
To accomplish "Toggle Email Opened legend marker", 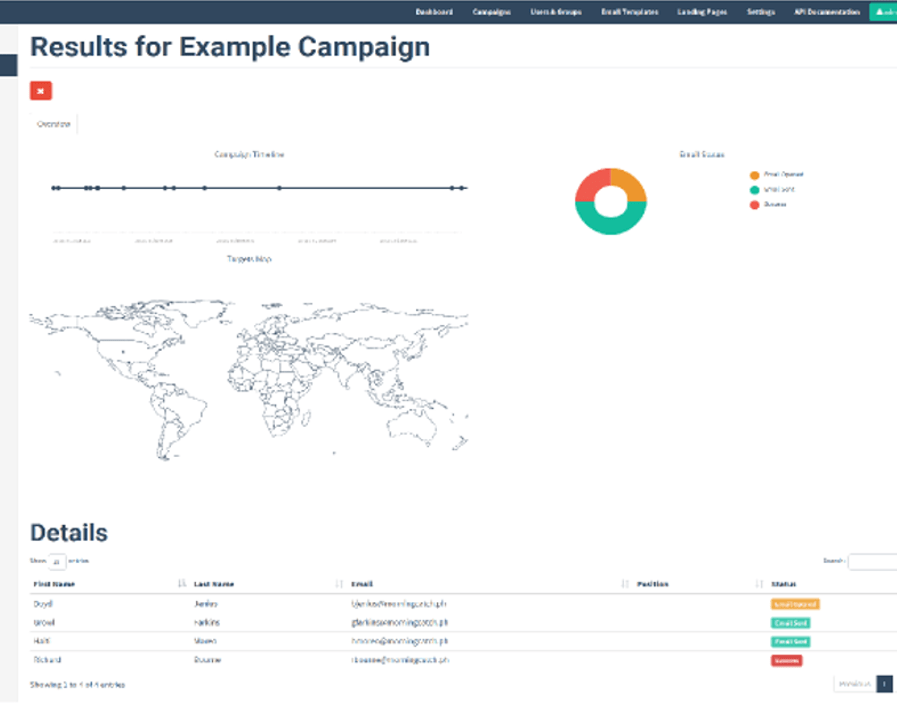I will point(754,175).
